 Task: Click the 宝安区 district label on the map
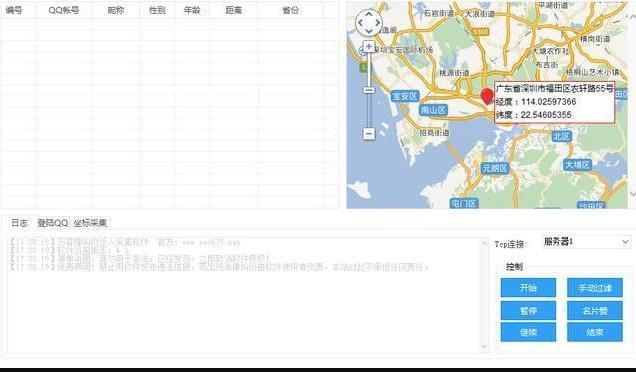click(x=404, y=97)
